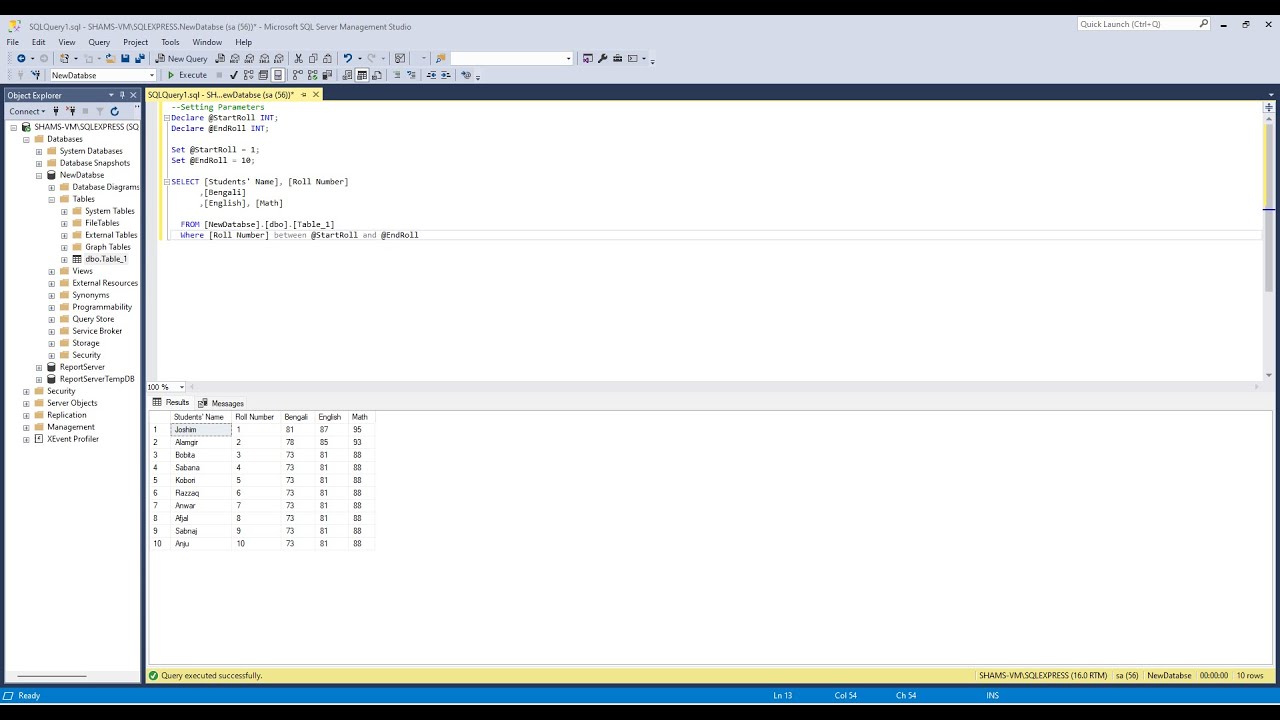Expand the dbo.Table_1 node
1280x720 pixels.
click(64, 259)
